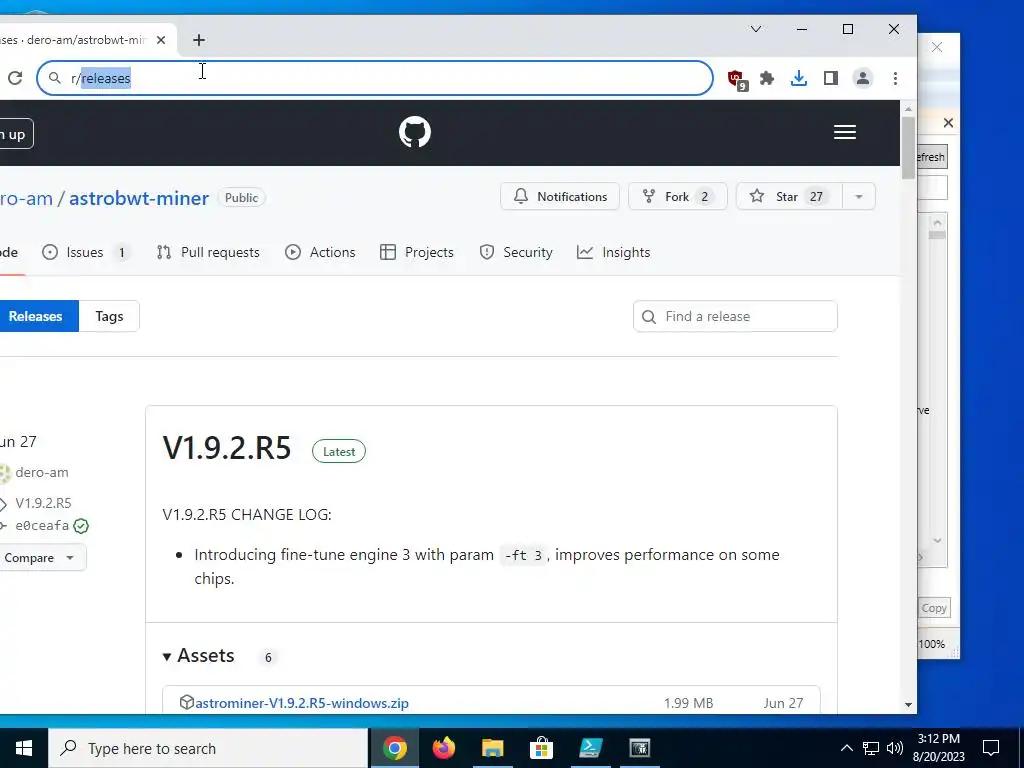Show hidden system tray icons
The image size is (1024, 768).
coord(846,748)
